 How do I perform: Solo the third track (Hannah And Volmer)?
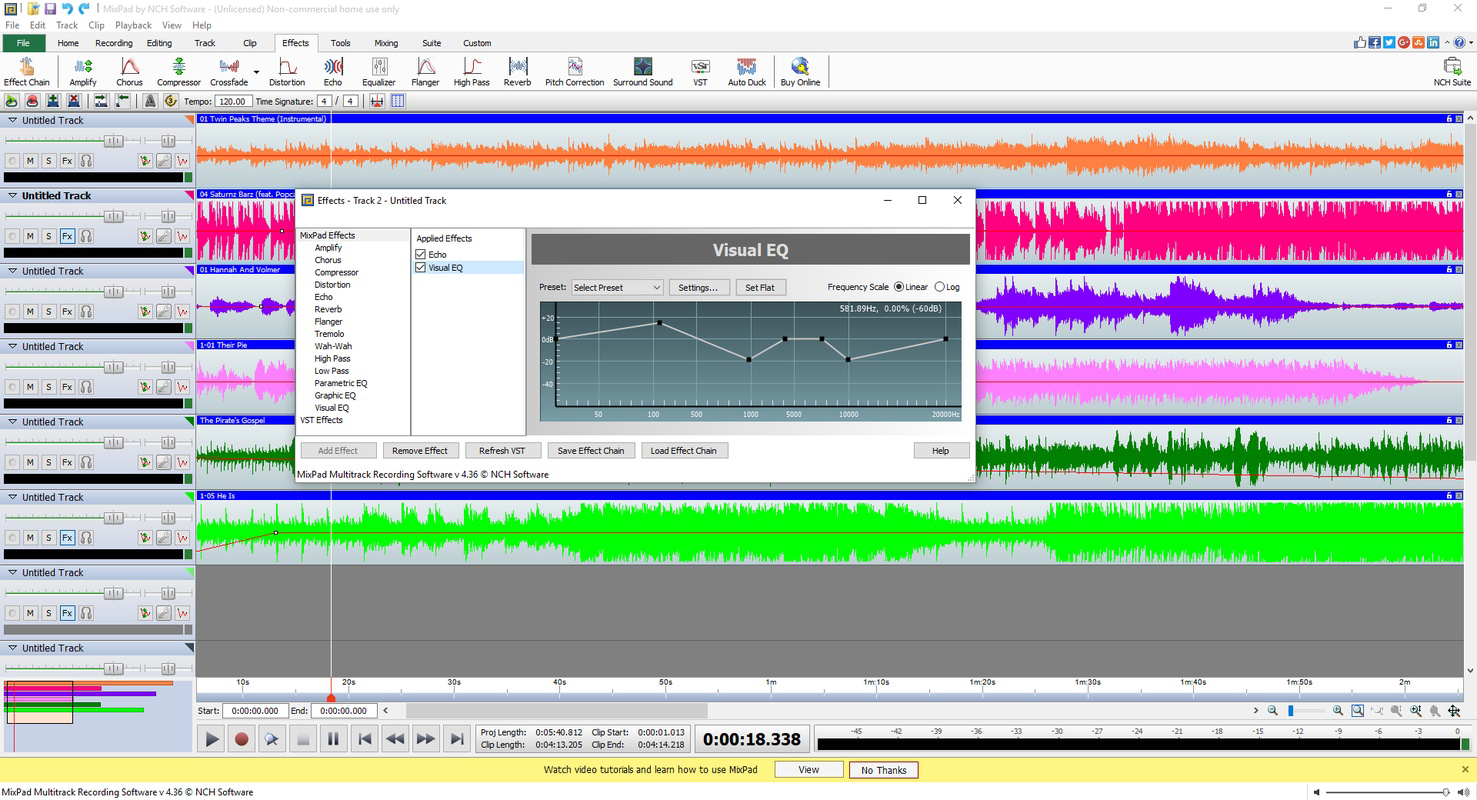(48, 311)
